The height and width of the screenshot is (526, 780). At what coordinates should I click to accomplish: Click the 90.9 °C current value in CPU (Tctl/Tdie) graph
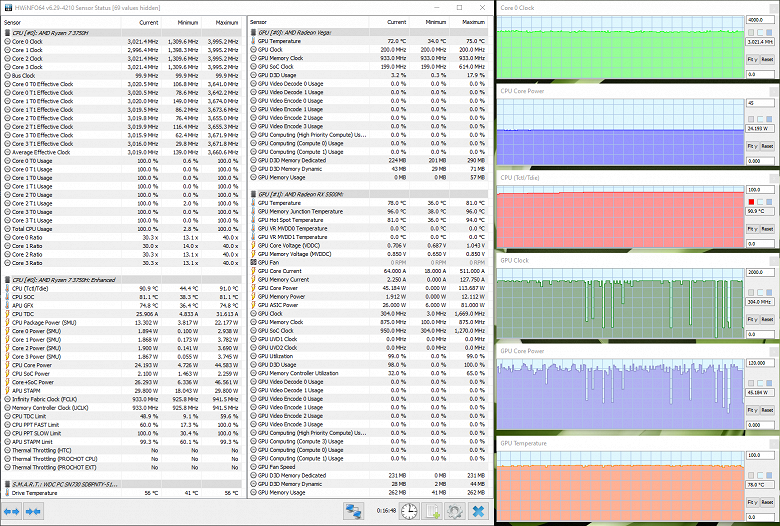pos(760,211)
